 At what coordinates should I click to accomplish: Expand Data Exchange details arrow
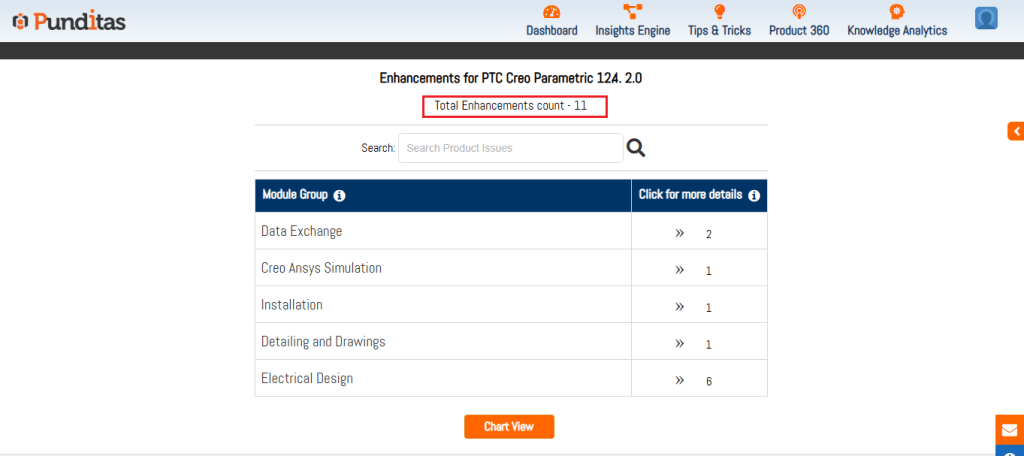click(x=679, y=232)
